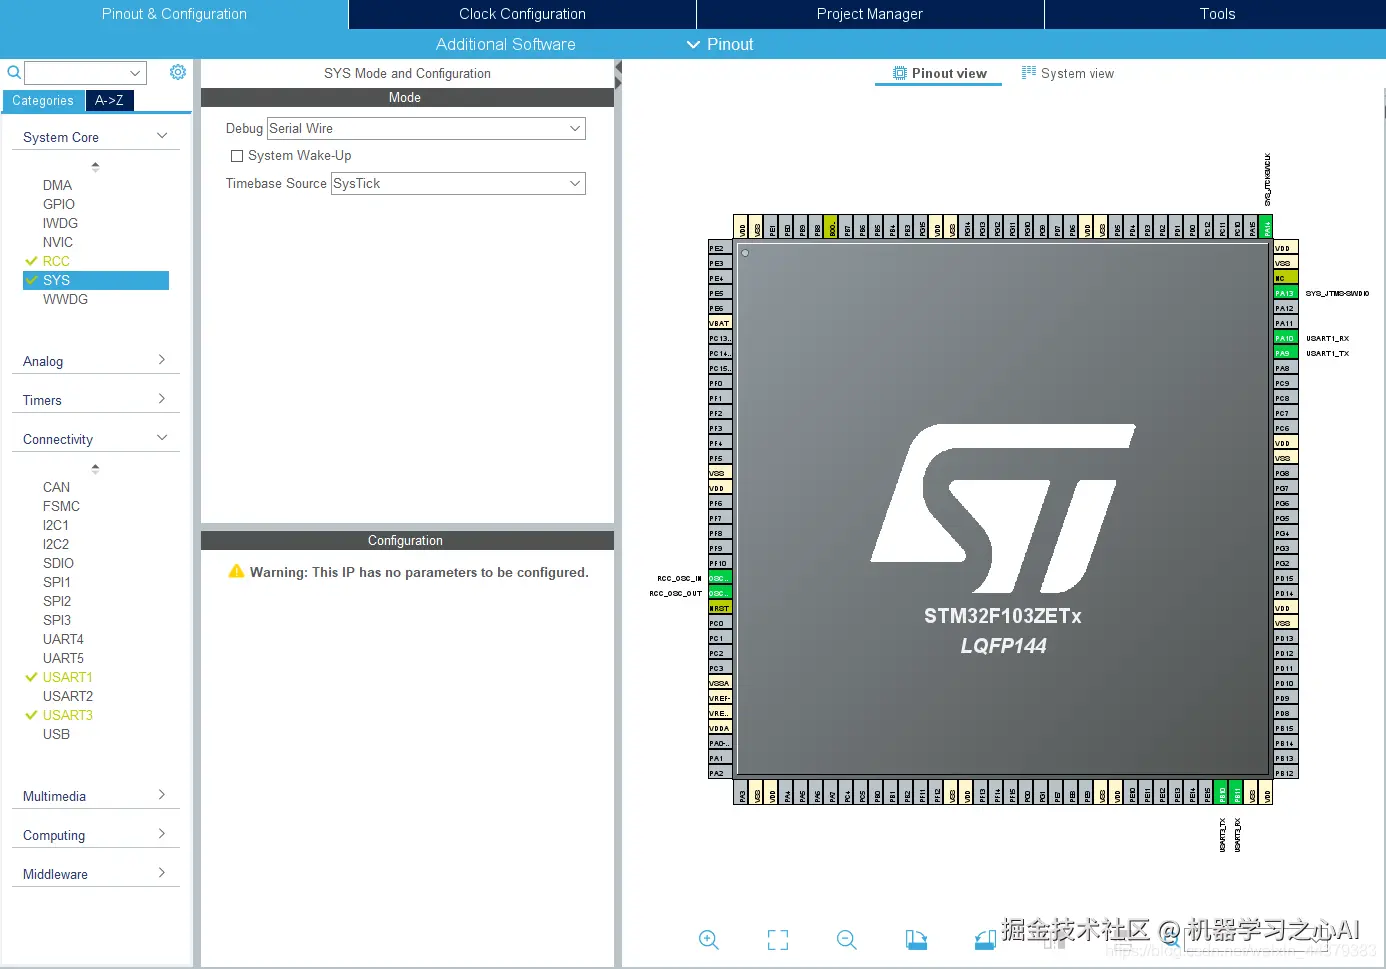Rotate the chip counter-clockwise
Image resolution: width=1386 pixels, height=969 pixels.
(985, 940)
